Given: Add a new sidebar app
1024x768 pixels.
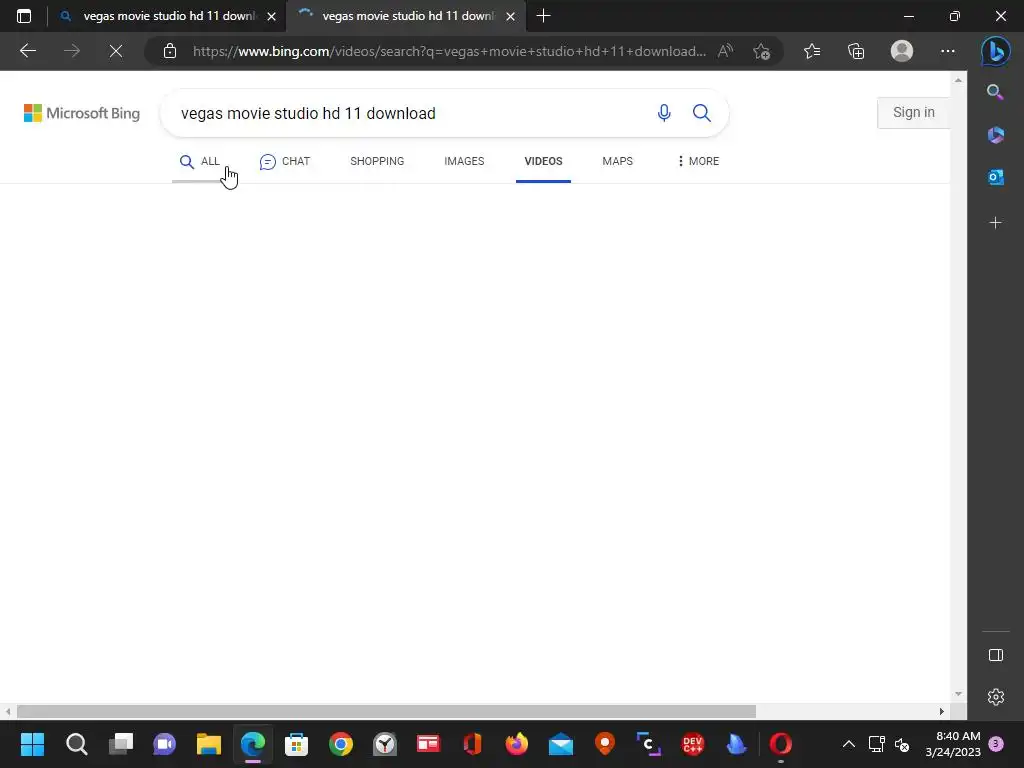Looking at the screenshot, I should (x=995, y=223).
